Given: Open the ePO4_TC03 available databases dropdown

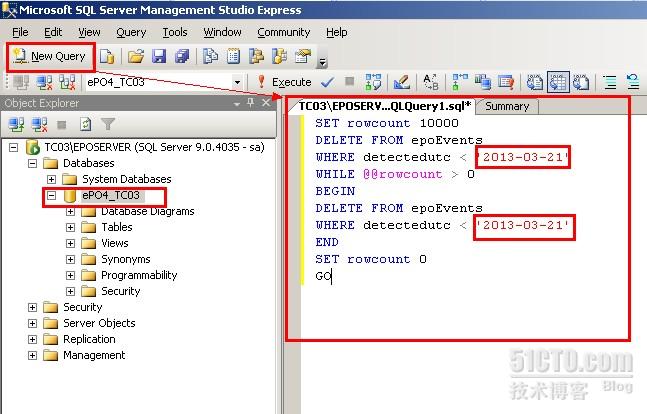Looking at the screenshot, I should 237,82.
